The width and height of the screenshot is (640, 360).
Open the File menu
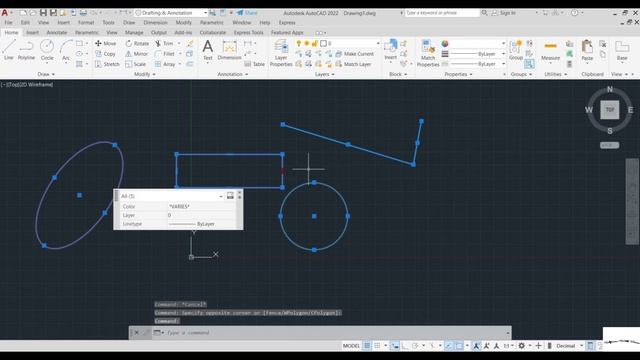pyautogui.click(x=9, y=22)
